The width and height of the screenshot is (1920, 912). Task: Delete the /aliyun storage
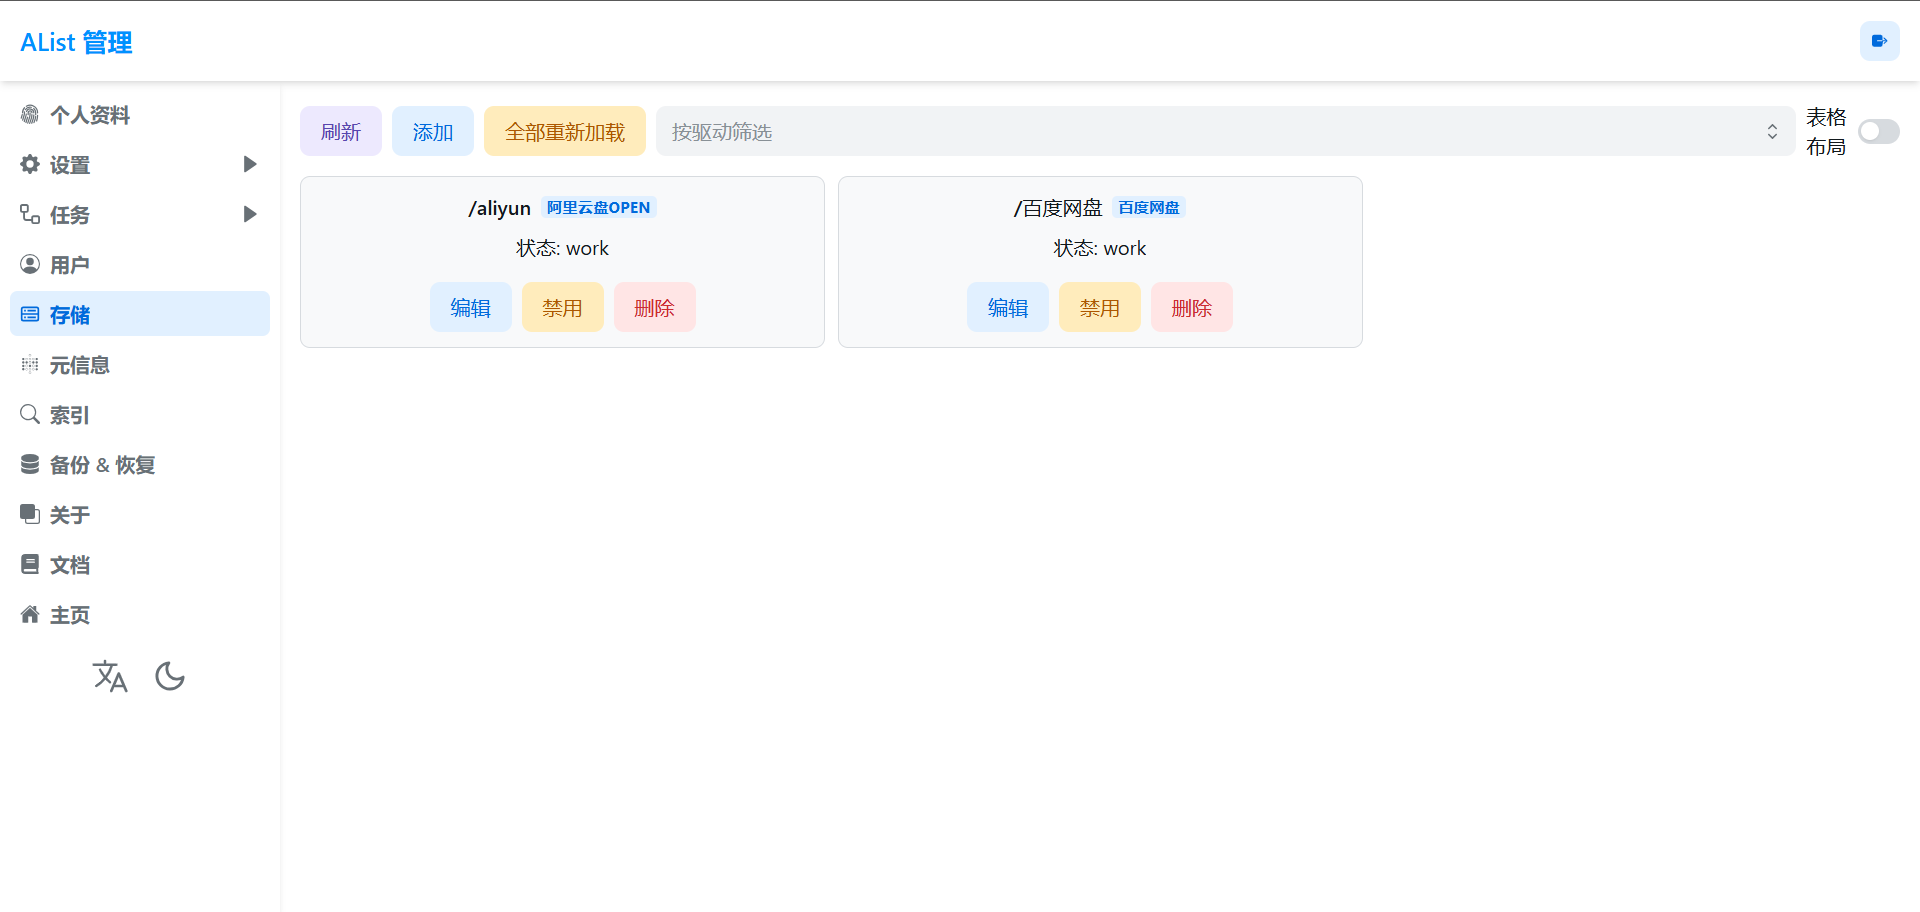[x=655, y=308]
